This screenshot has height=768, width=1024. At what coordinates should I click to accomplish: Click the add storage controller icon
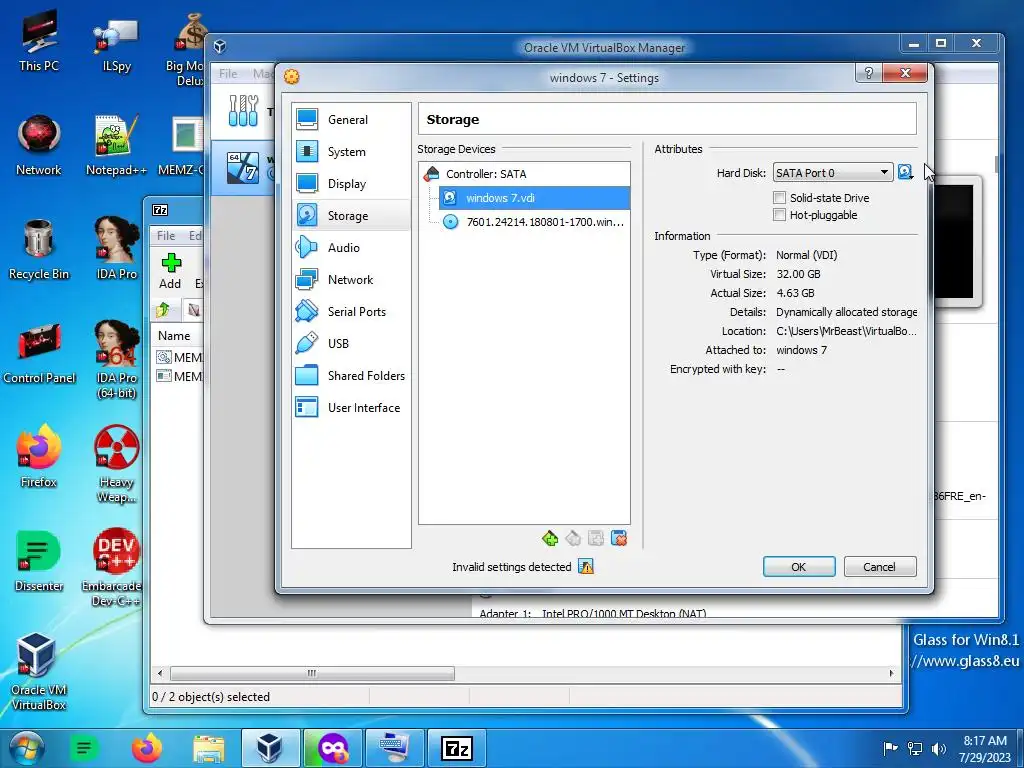point(550,538)
